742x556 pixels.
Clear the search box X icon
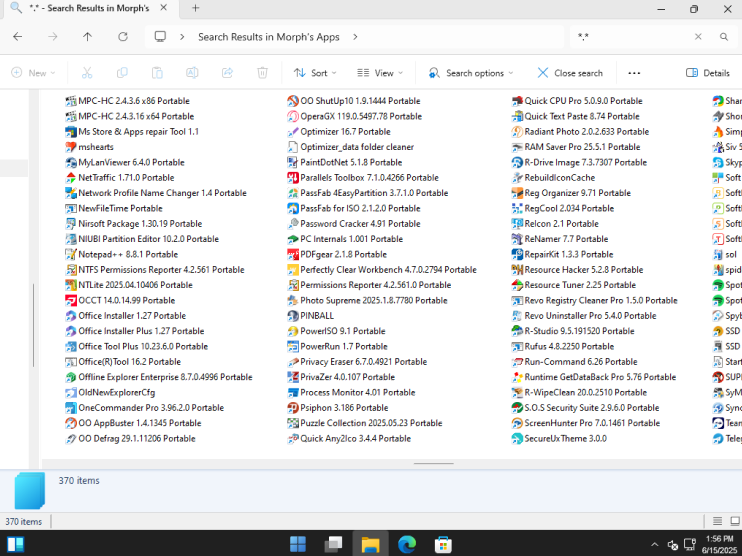[698, 36]
